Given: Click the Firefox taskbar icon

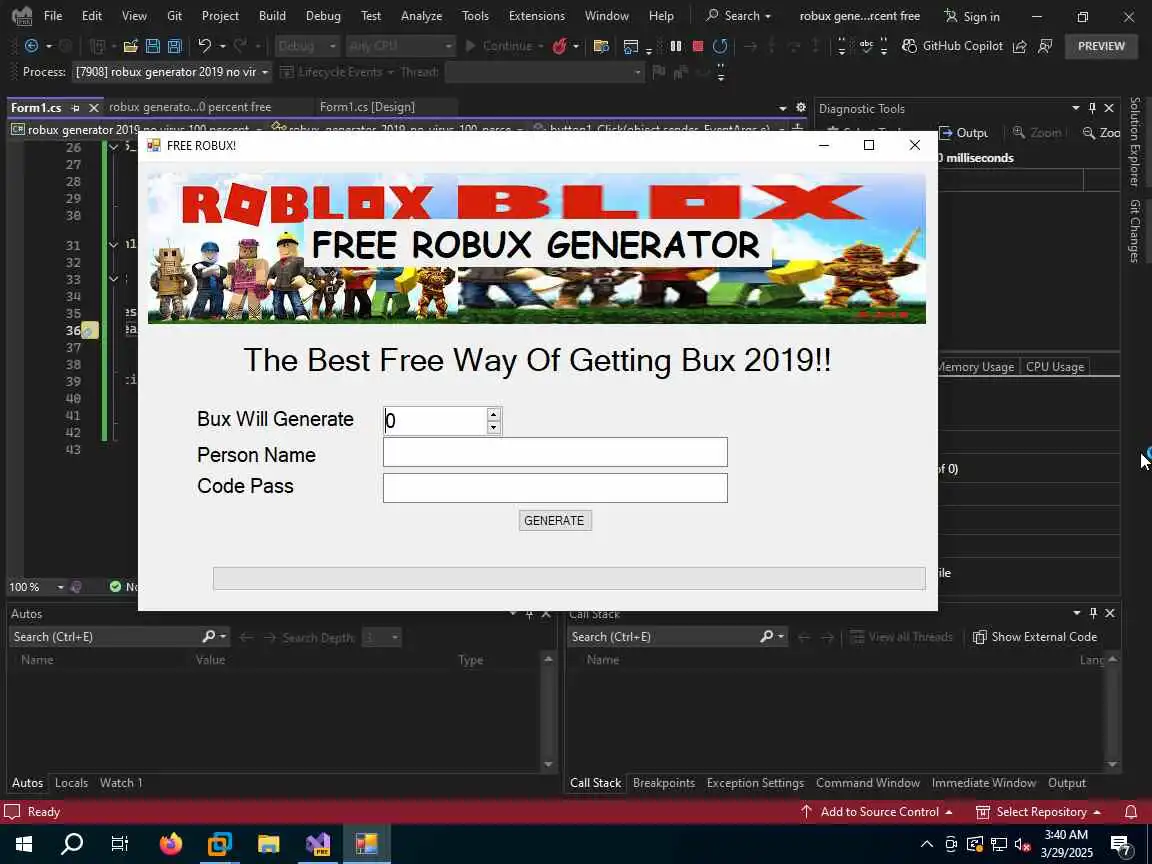Looking at the screenshot, I should coord(170,843).
